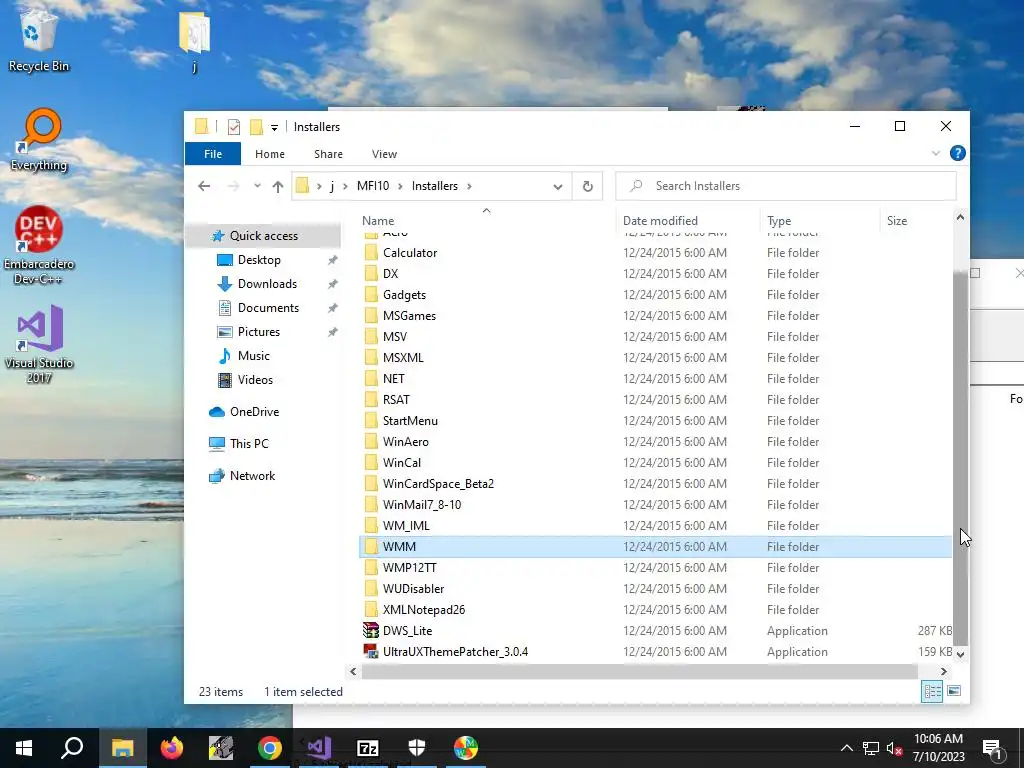Select UltraUXThemePatcher_3.0.4 application icon
The image size is (1024, 768).
coord(371,652)
